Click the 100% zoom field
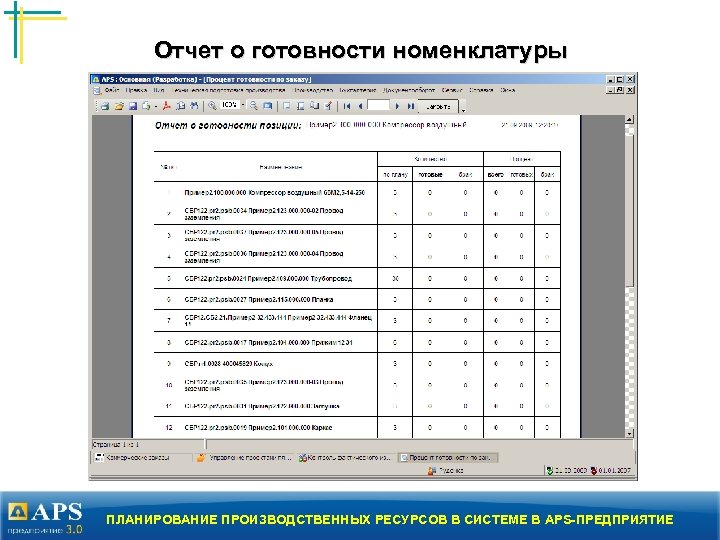Viewport: 720px width, 540px height. [230, 105]
